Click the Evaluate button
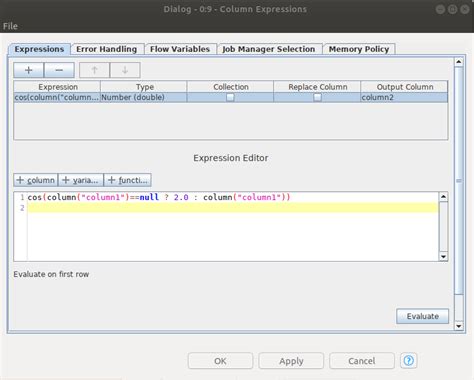Image resolution: width=474 pixels, height=380 pixels. pos(422,316)
